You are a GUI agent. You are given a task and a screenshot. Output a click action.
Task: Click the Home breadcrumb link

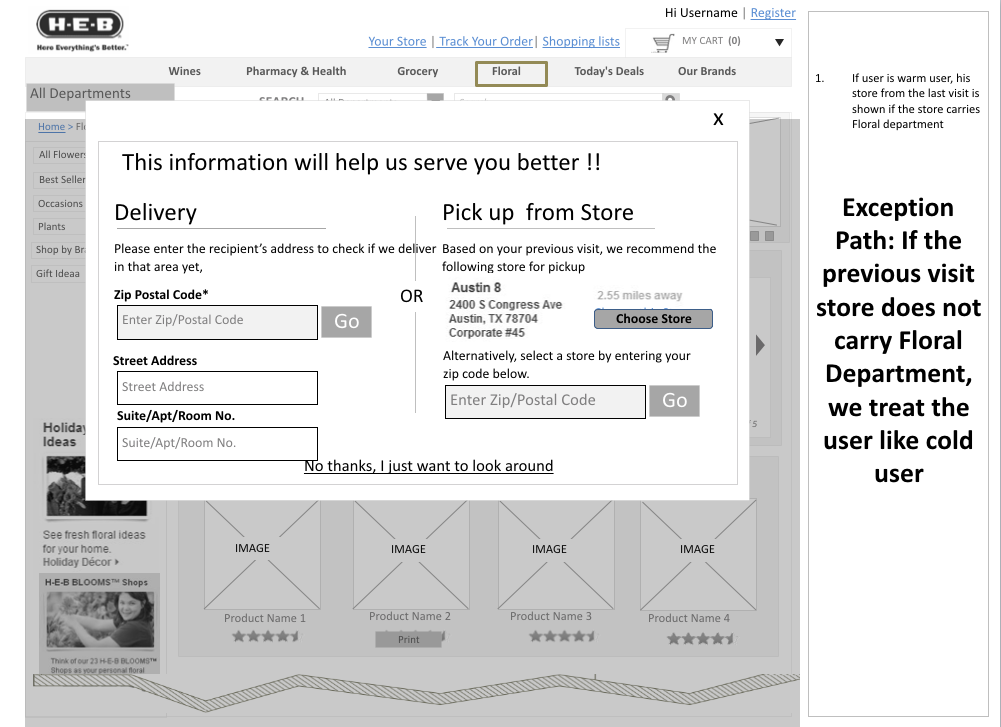coord(51,126)
